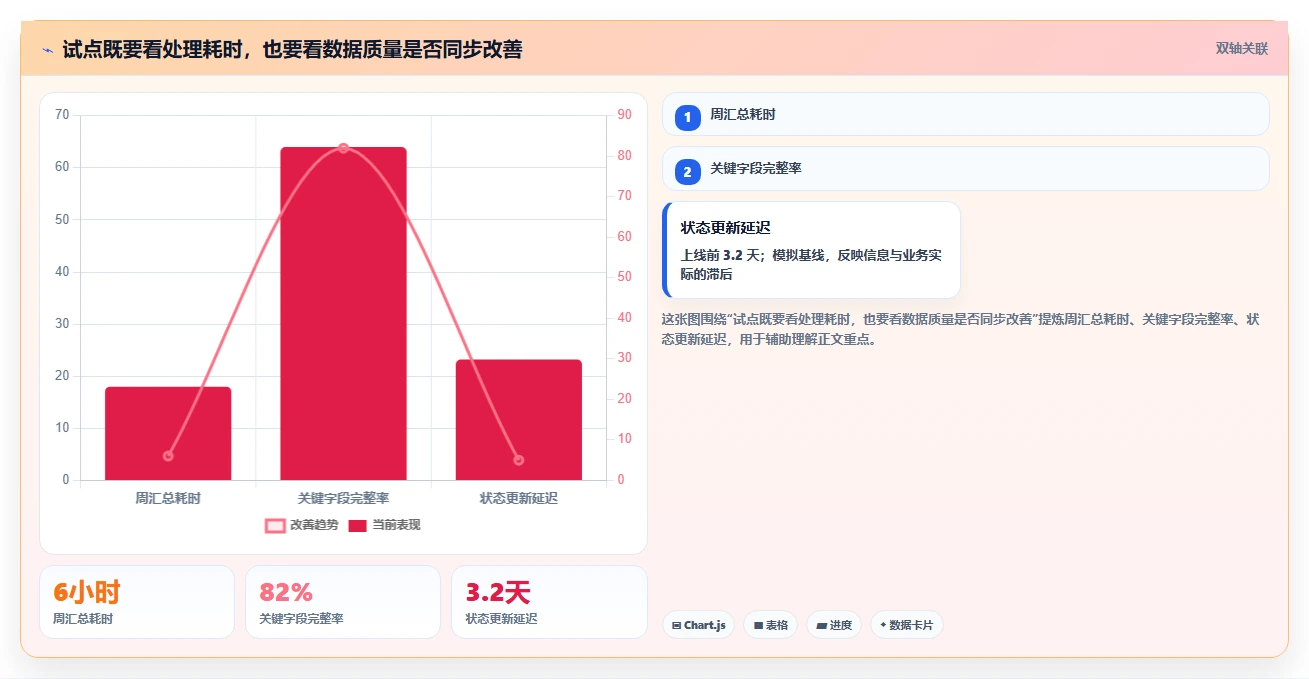Click the 6小时 metric card
1309x679 pixels.
(137, 602)
